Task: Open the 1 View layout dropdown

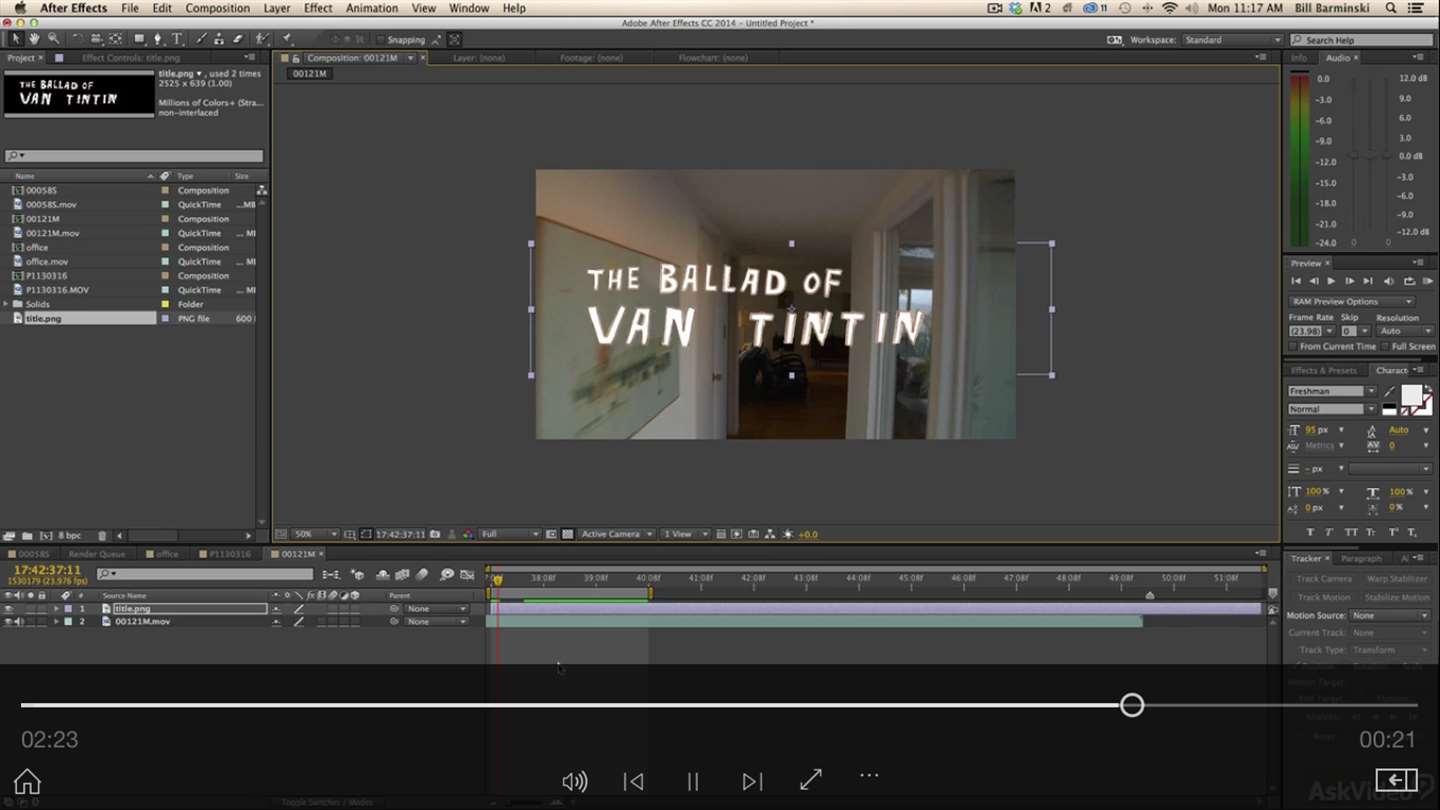Action: (686, 535)
